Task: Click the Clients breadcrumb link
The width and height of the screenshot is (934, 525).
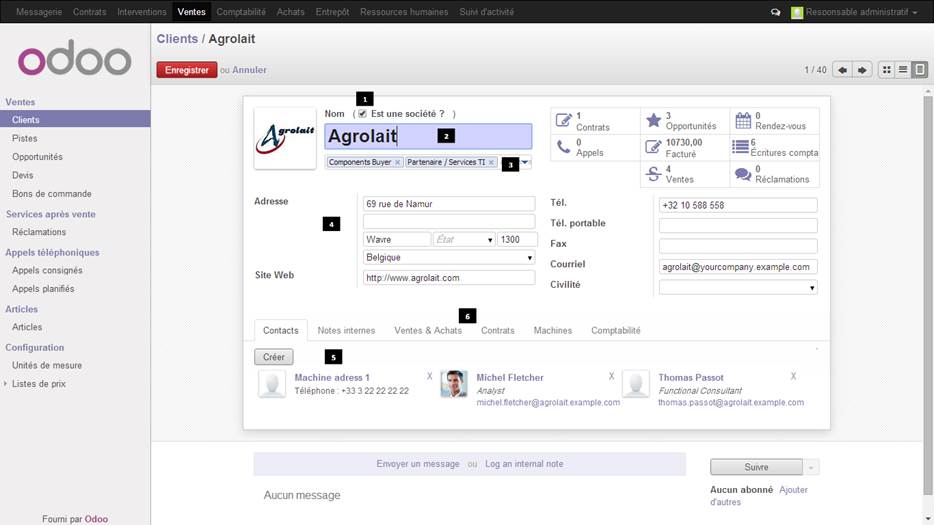Action: click(x=177, y=39)
